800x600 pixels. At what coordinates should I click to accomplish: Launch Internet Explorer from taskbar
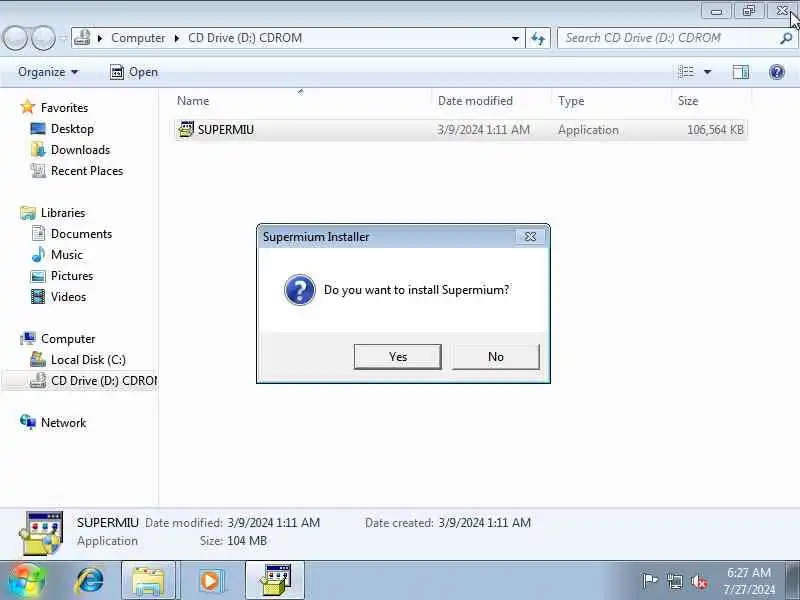pos(89,580)
